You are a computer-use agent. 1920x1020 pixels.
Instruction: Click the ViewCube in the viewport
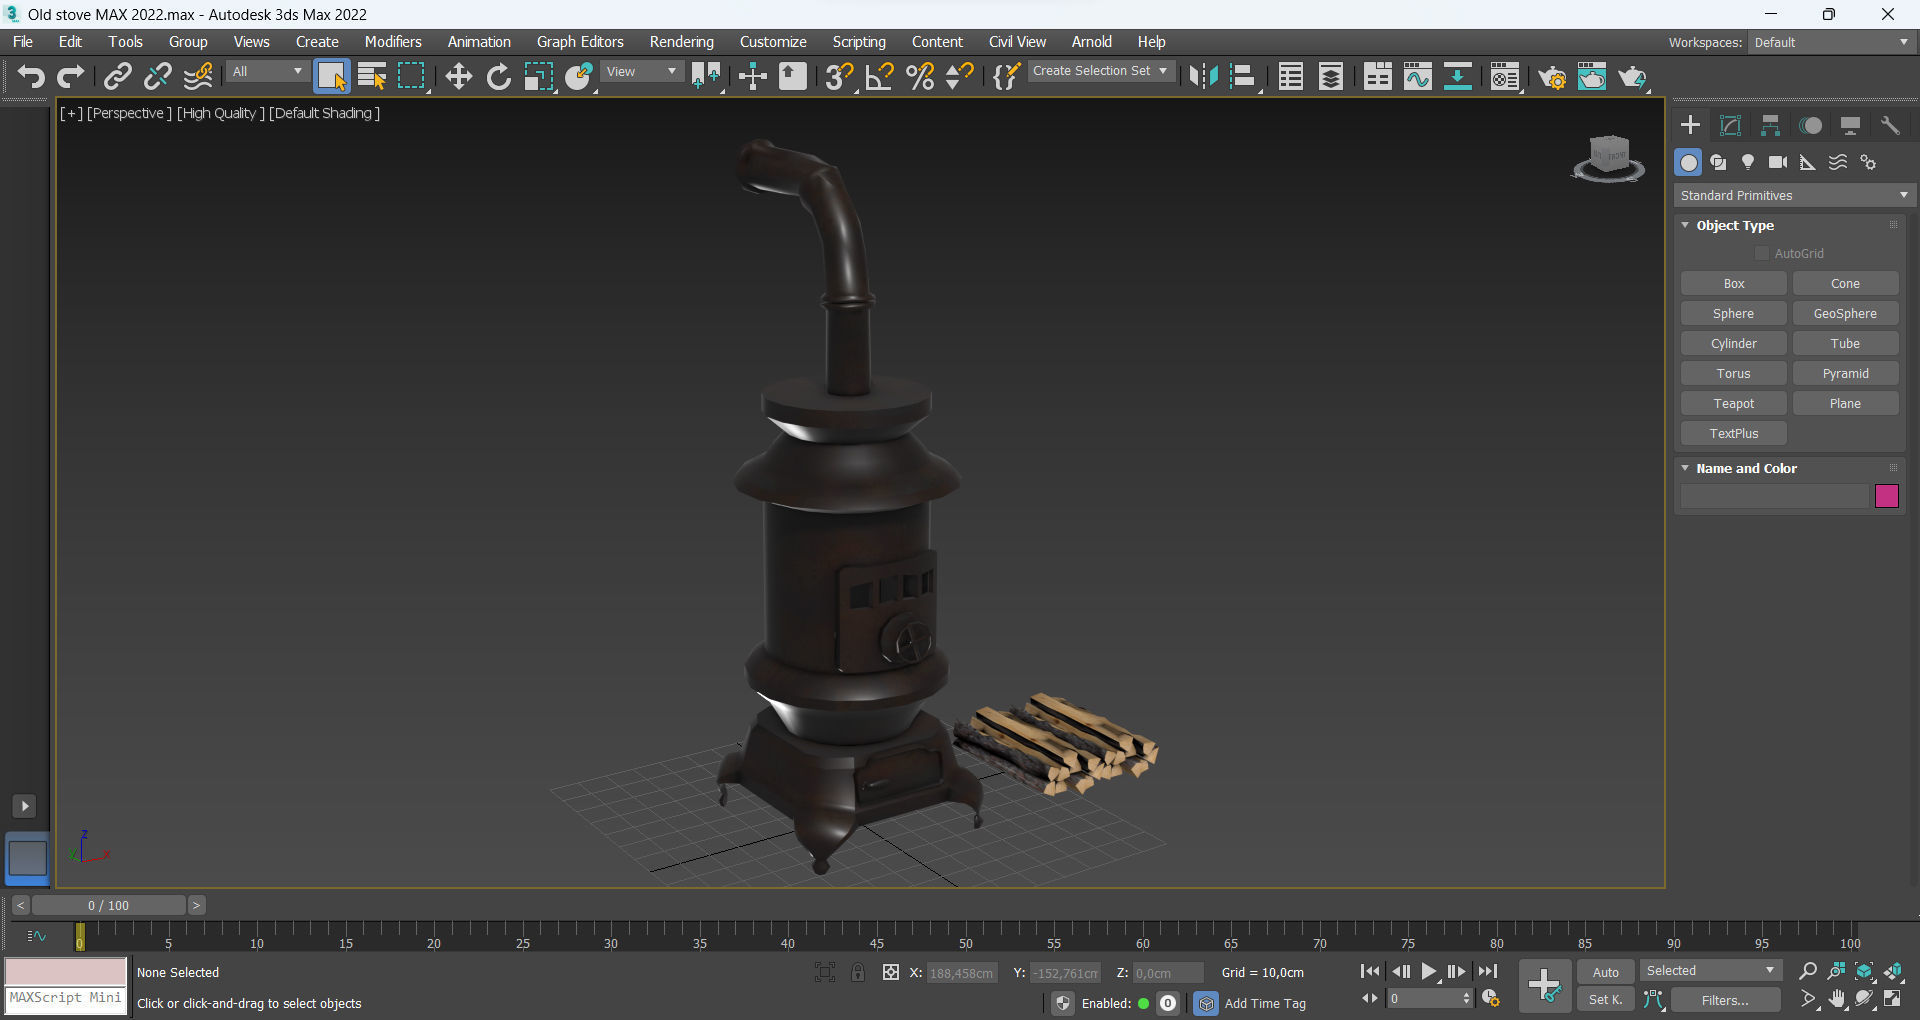pyautogui.click(x=1608, y=158)
